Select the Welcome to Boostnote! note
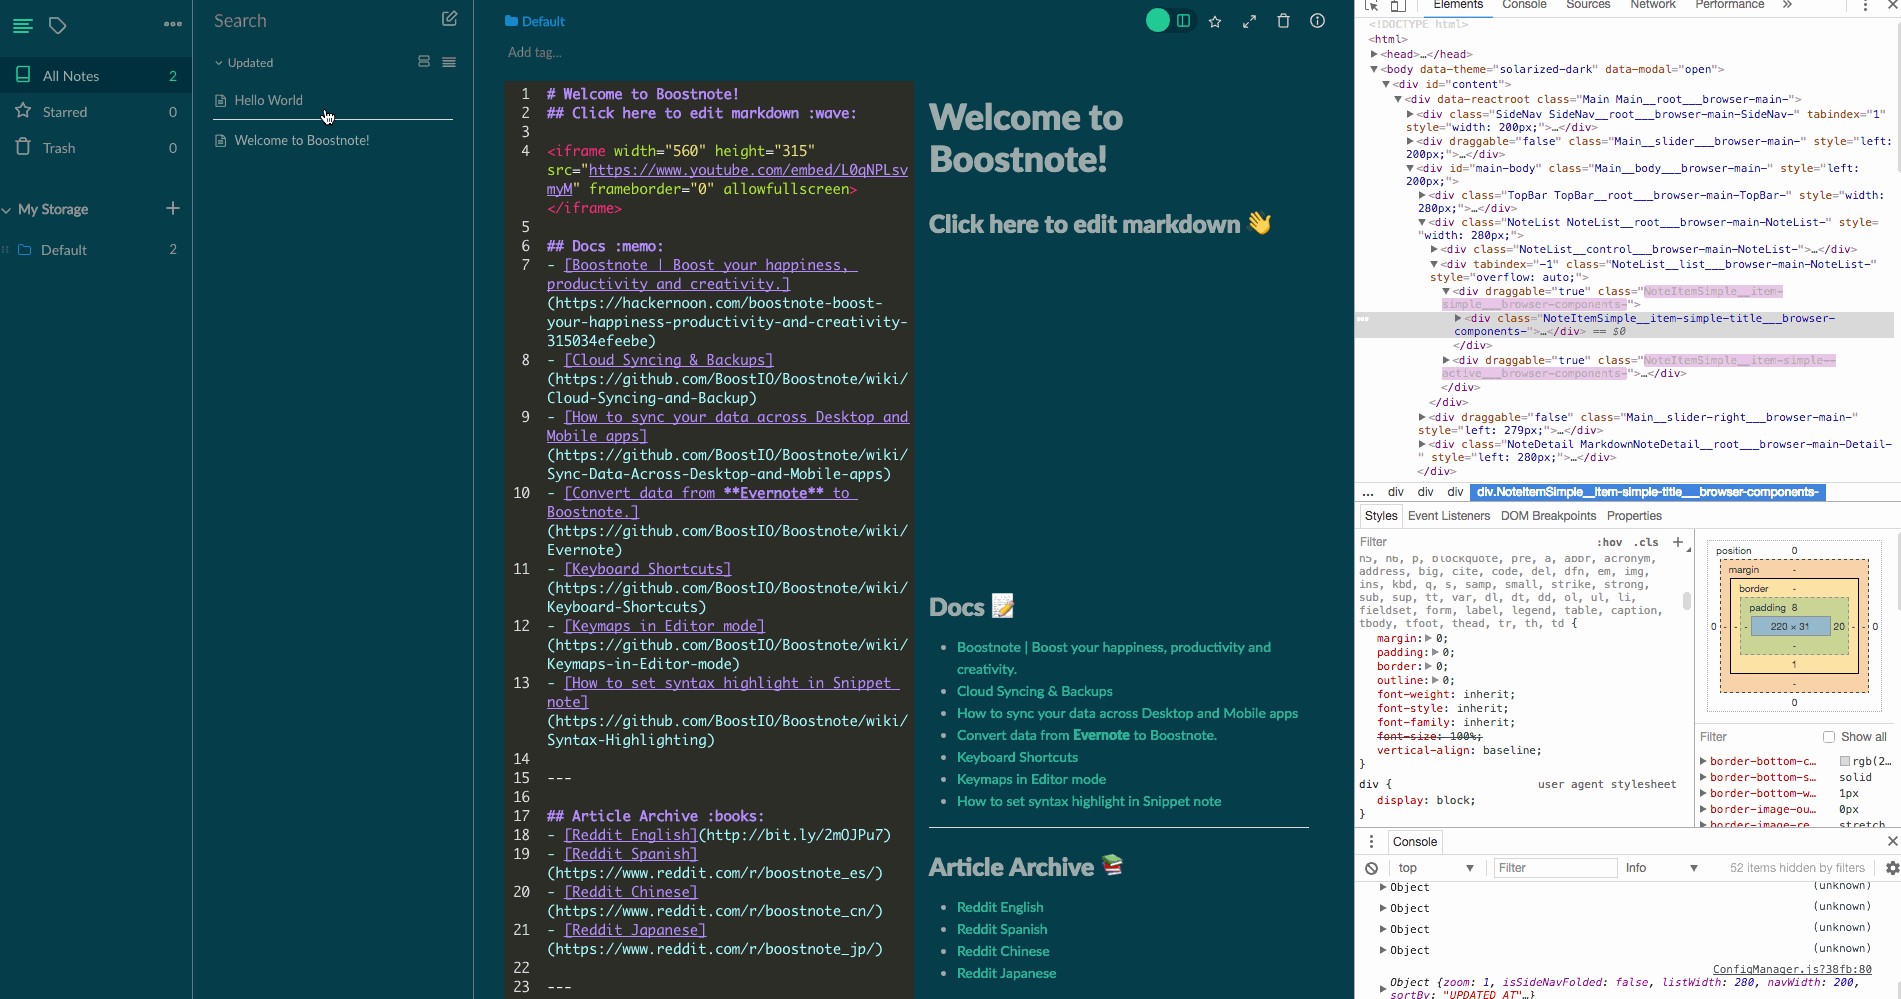 [333, 140]
